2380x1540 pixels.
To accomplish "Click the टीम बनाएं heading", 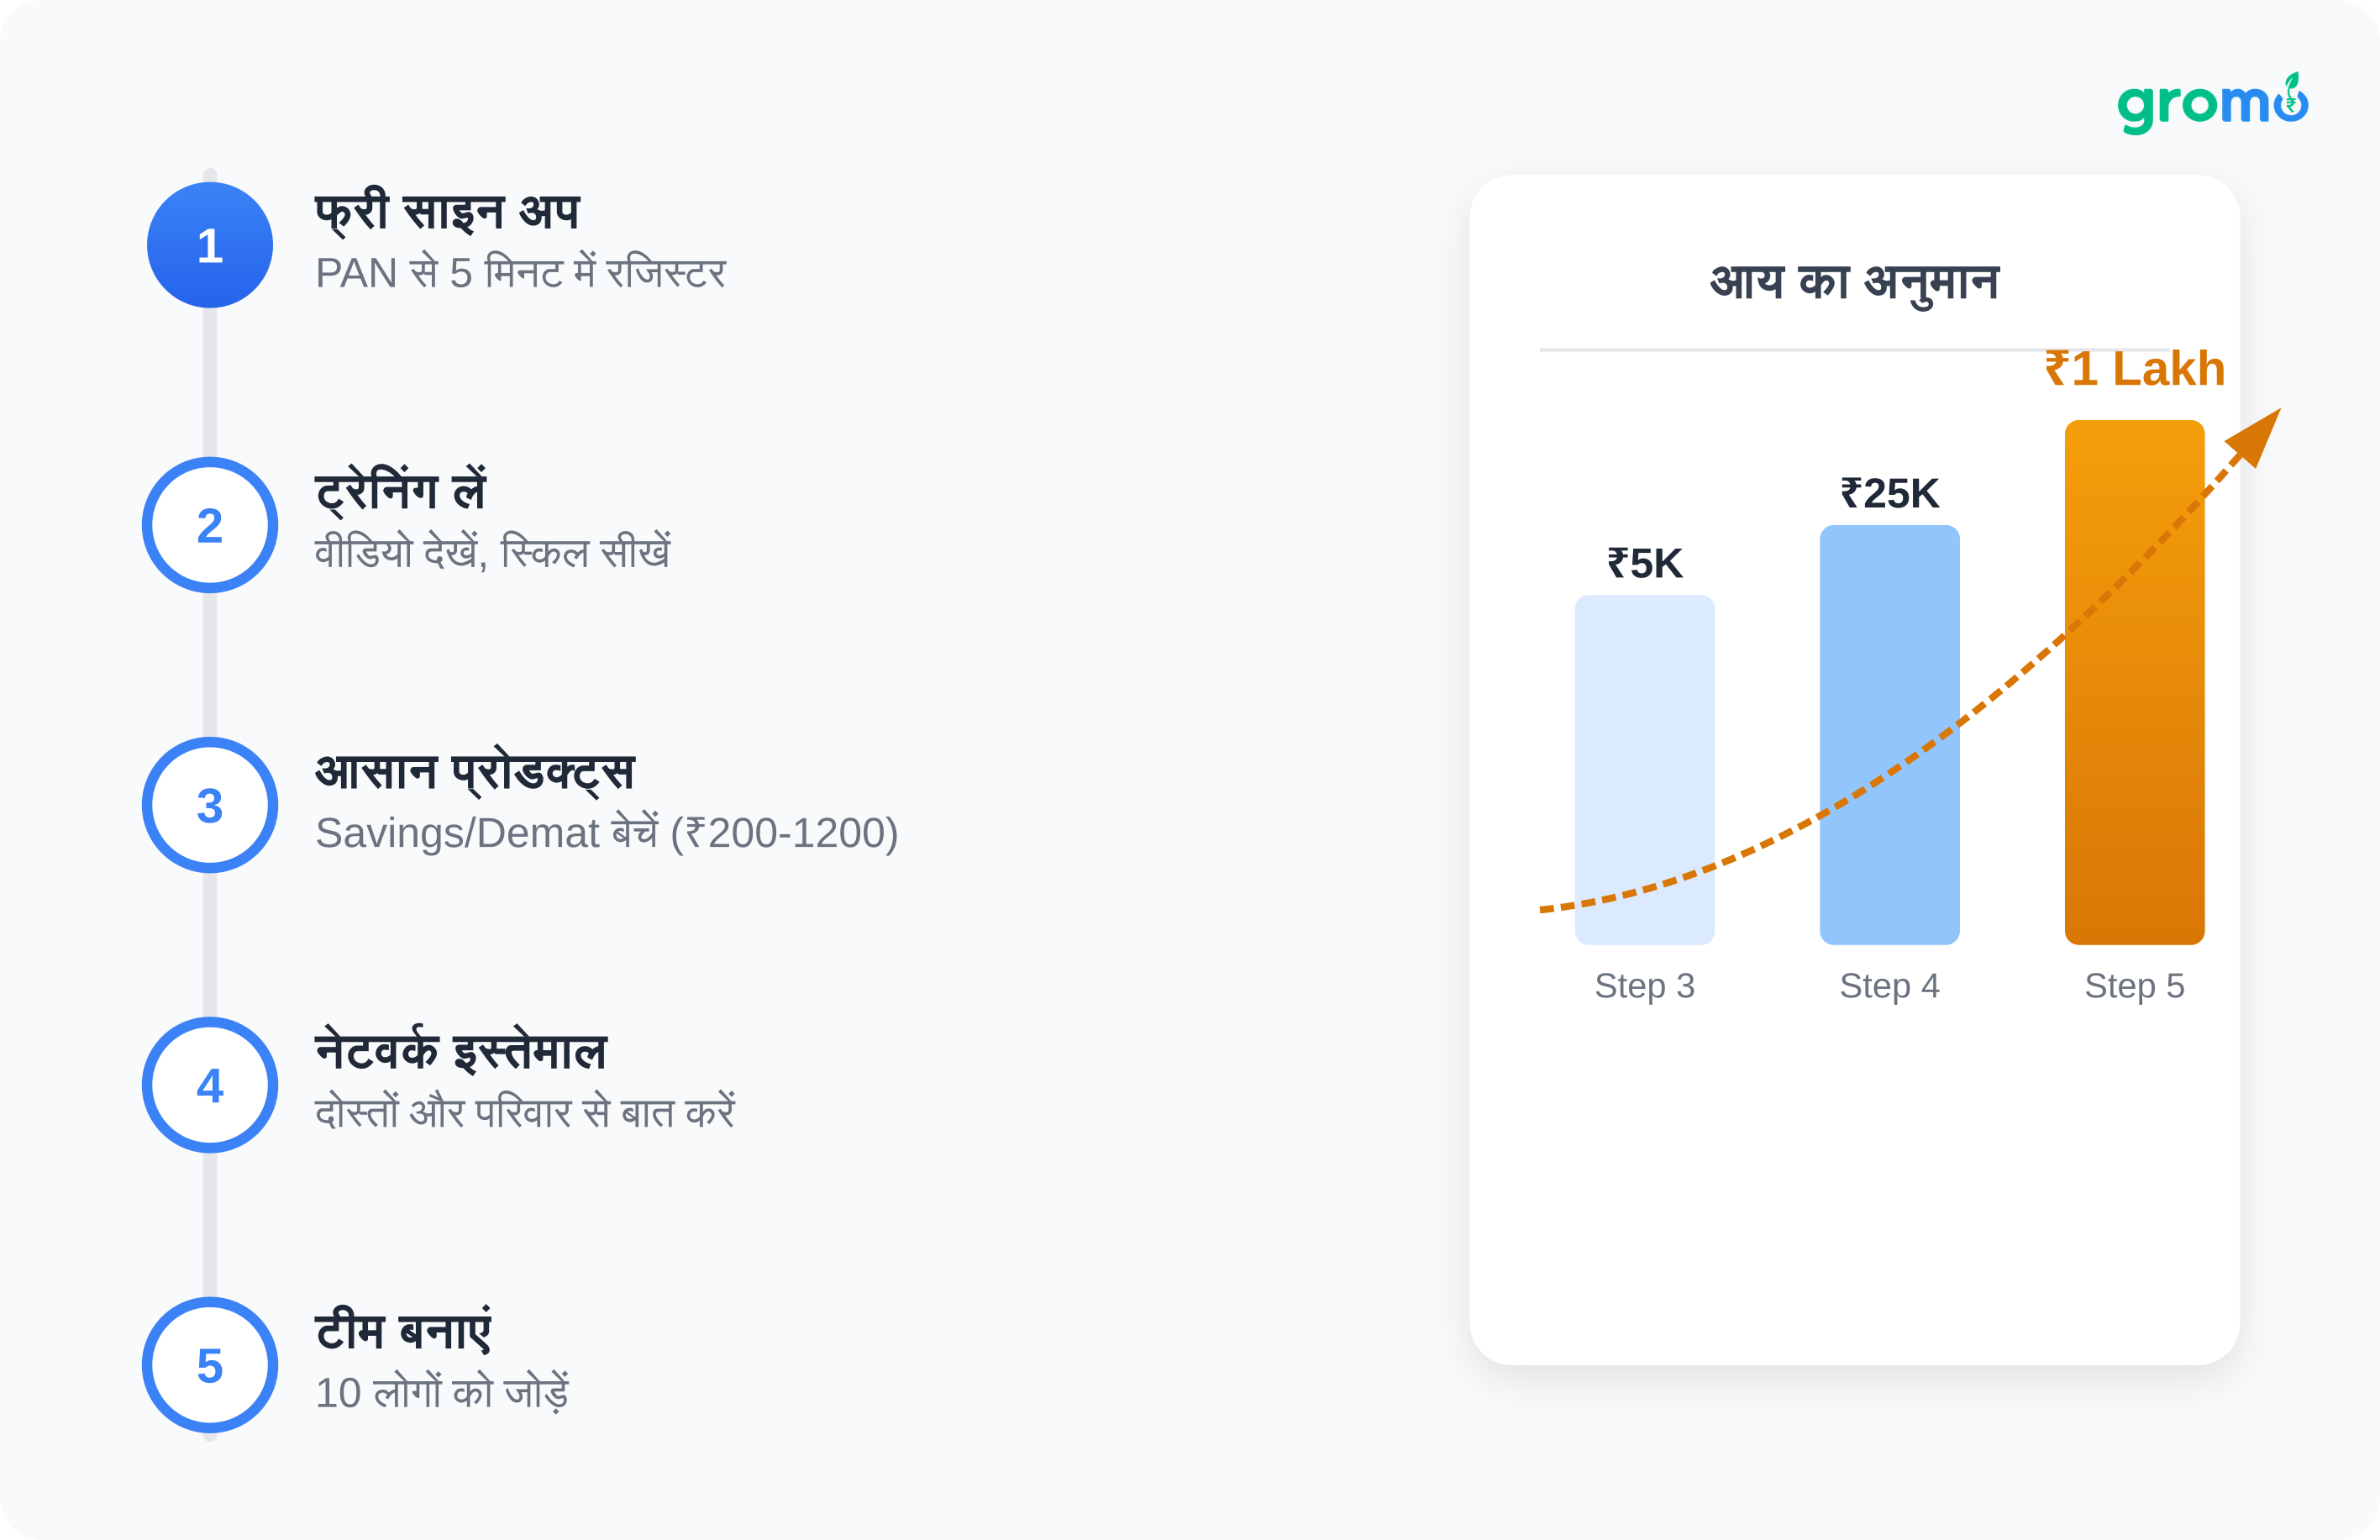I will [403, 1332].
